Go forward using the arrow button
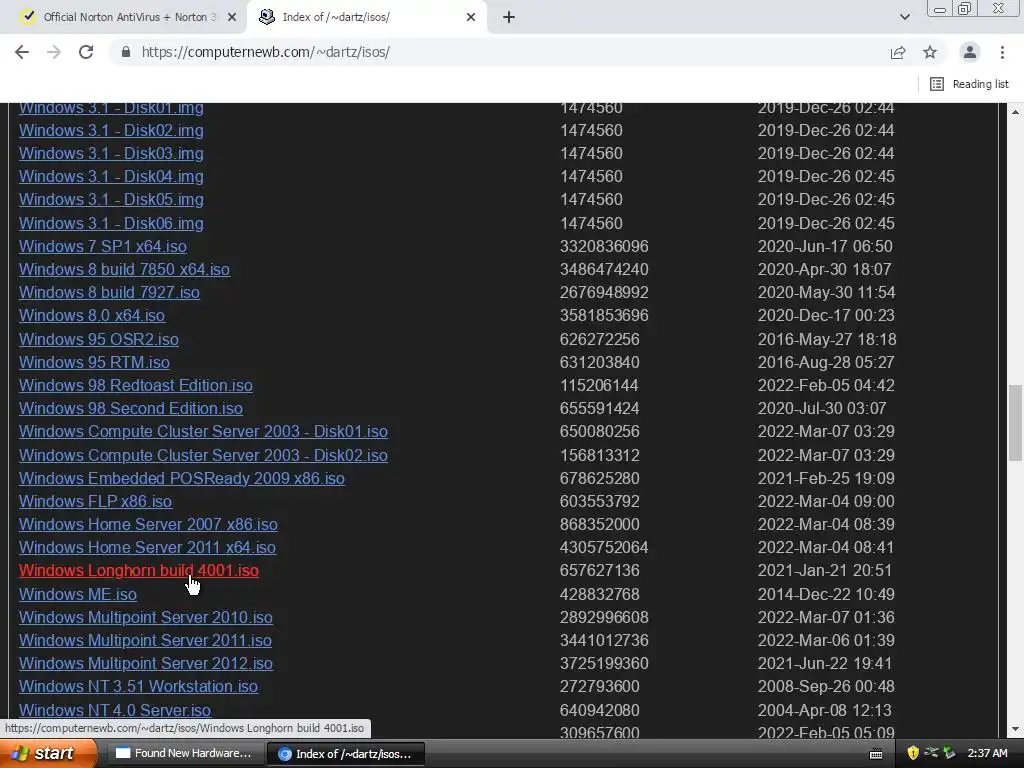The image size is (1024, 768). click(x=54, y=52)
